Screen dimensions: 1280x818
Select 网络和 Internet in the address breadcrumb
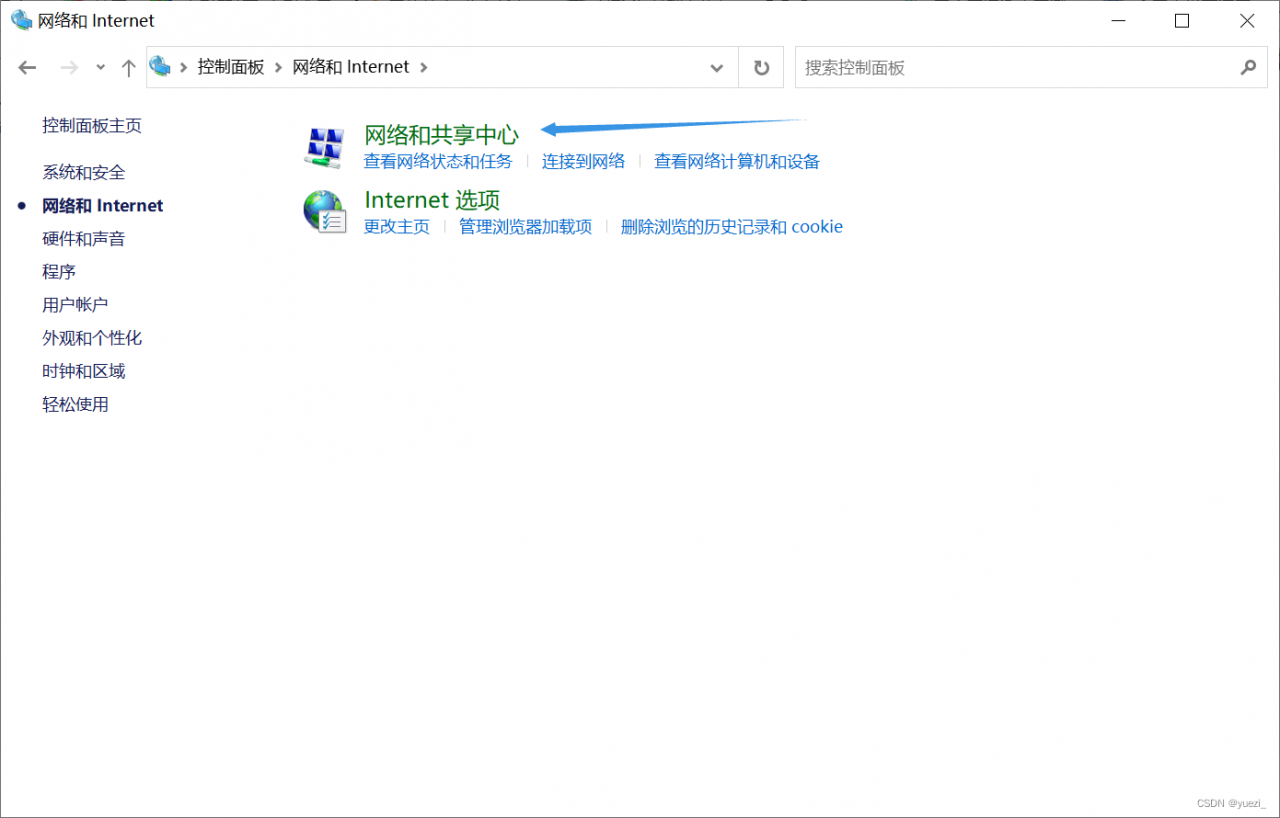[351, 67]
